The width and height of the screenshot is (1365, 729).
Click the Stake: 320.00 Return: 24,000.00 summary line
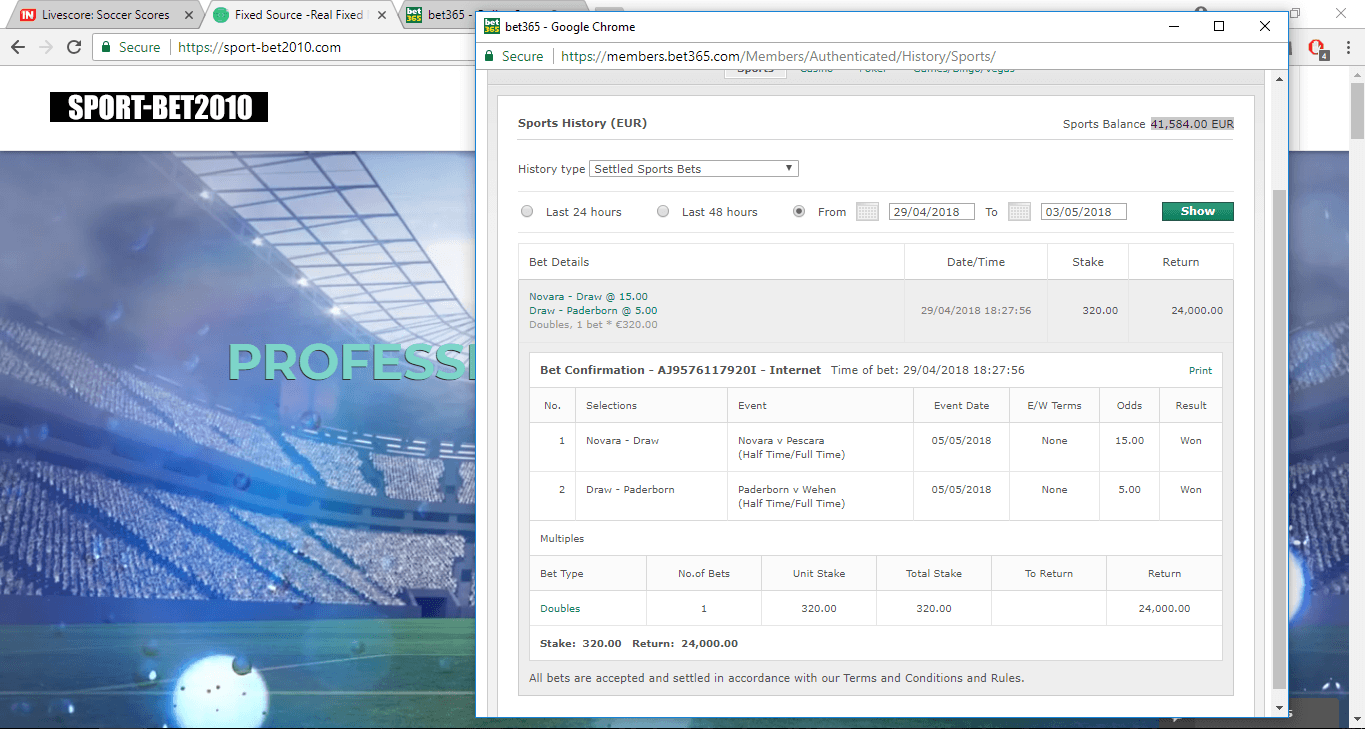coord(639,643)
